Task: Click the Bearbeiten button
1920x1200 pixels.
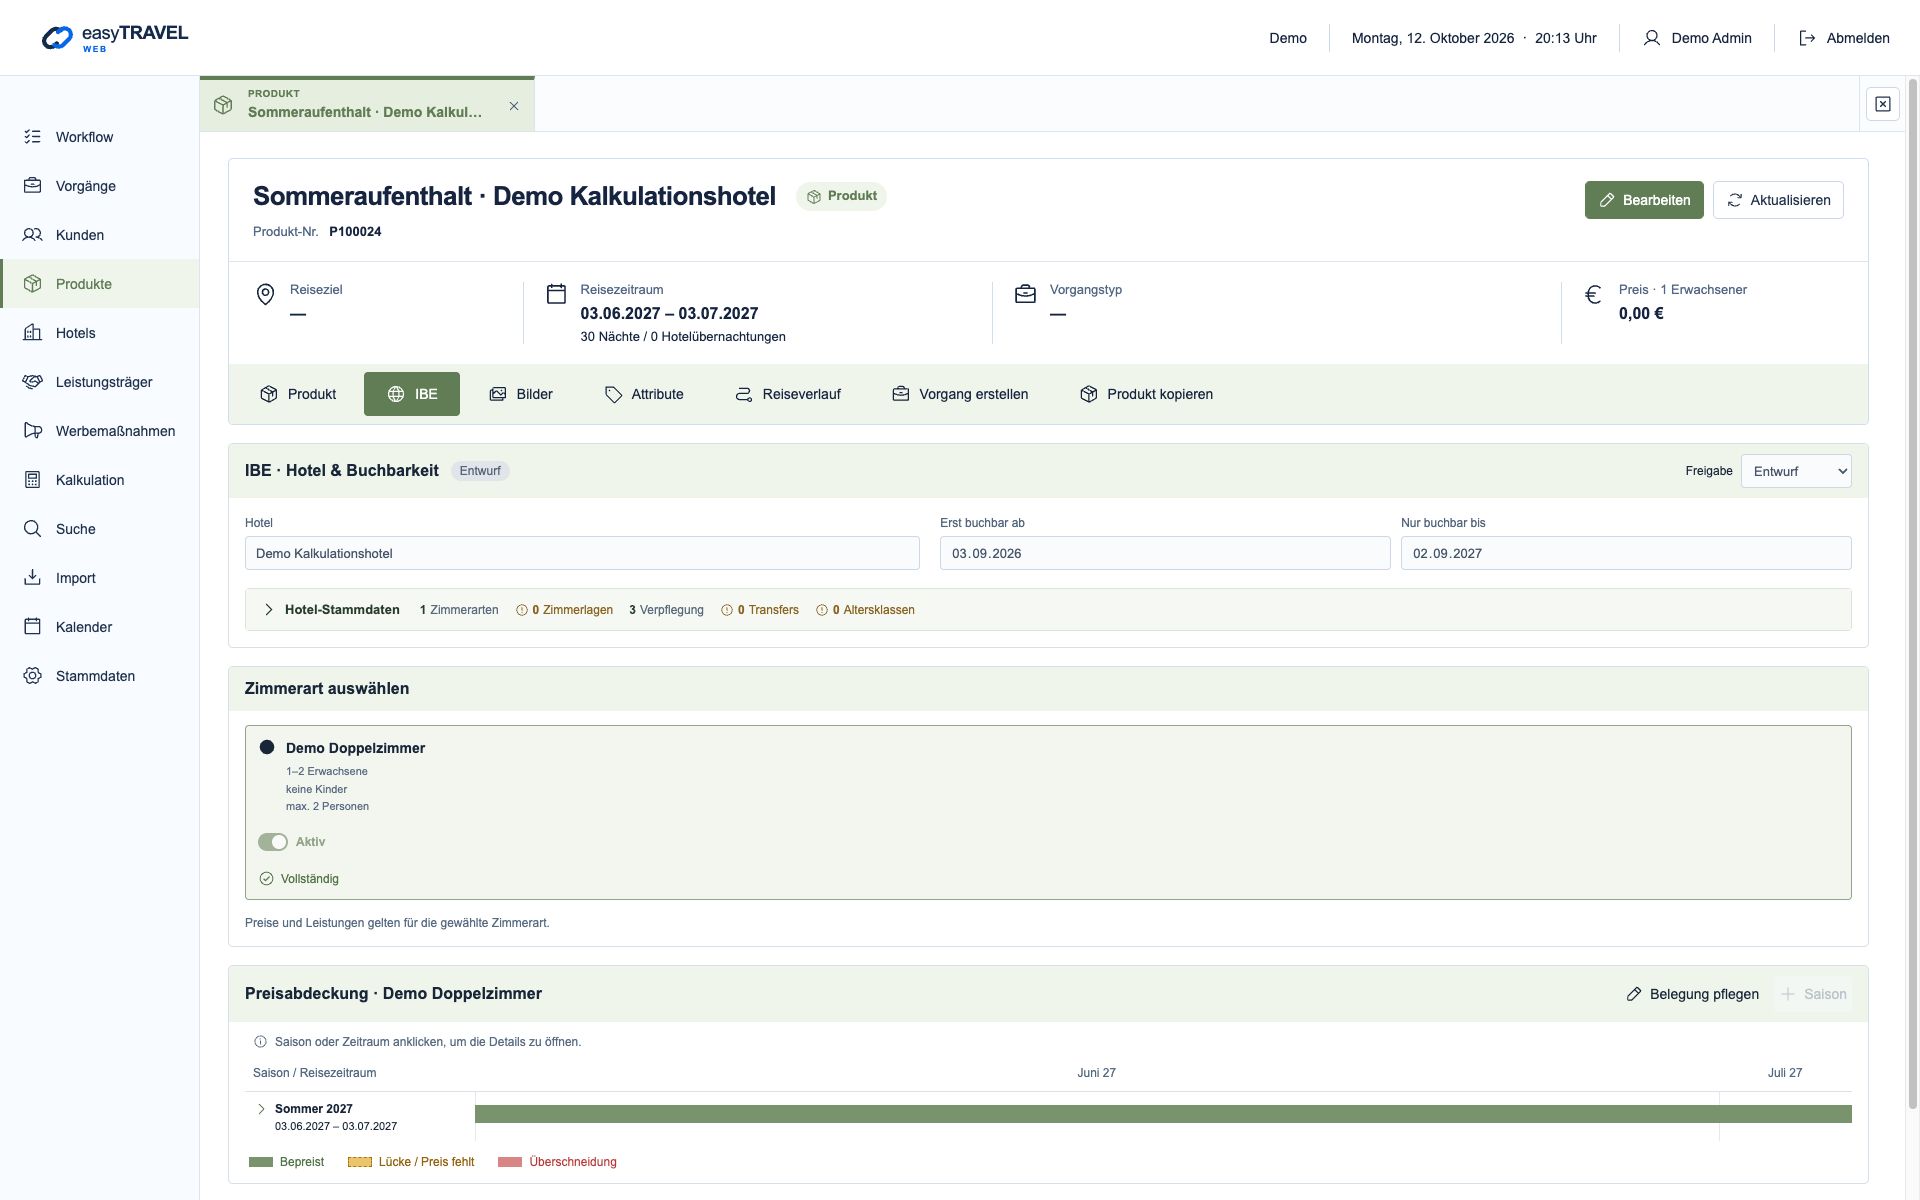Action: pos(1644,200)
